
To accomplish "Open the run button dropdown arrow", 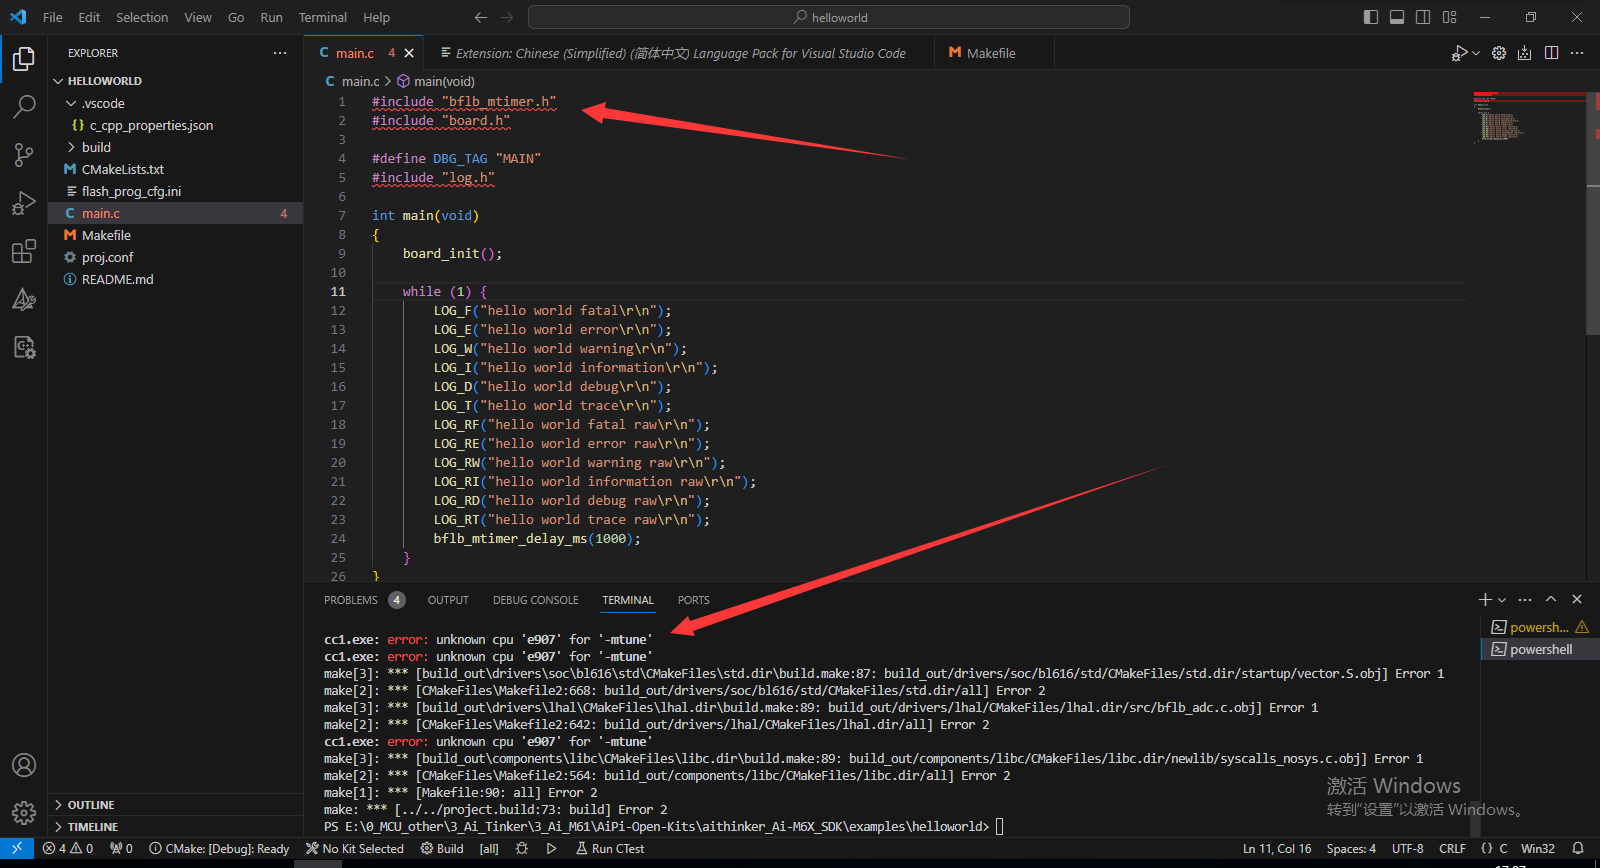I will (x=1476, y=53).
